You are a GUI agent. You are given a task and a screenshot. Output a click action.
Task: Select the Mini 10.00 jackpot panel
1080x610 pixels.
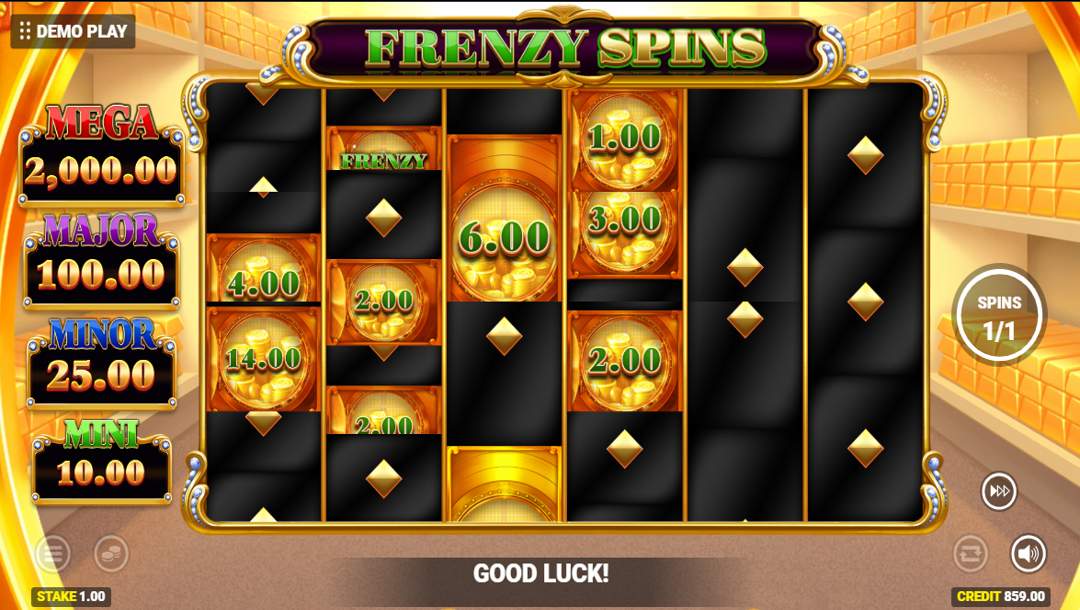pyautogui.click(x=102, y=461)
